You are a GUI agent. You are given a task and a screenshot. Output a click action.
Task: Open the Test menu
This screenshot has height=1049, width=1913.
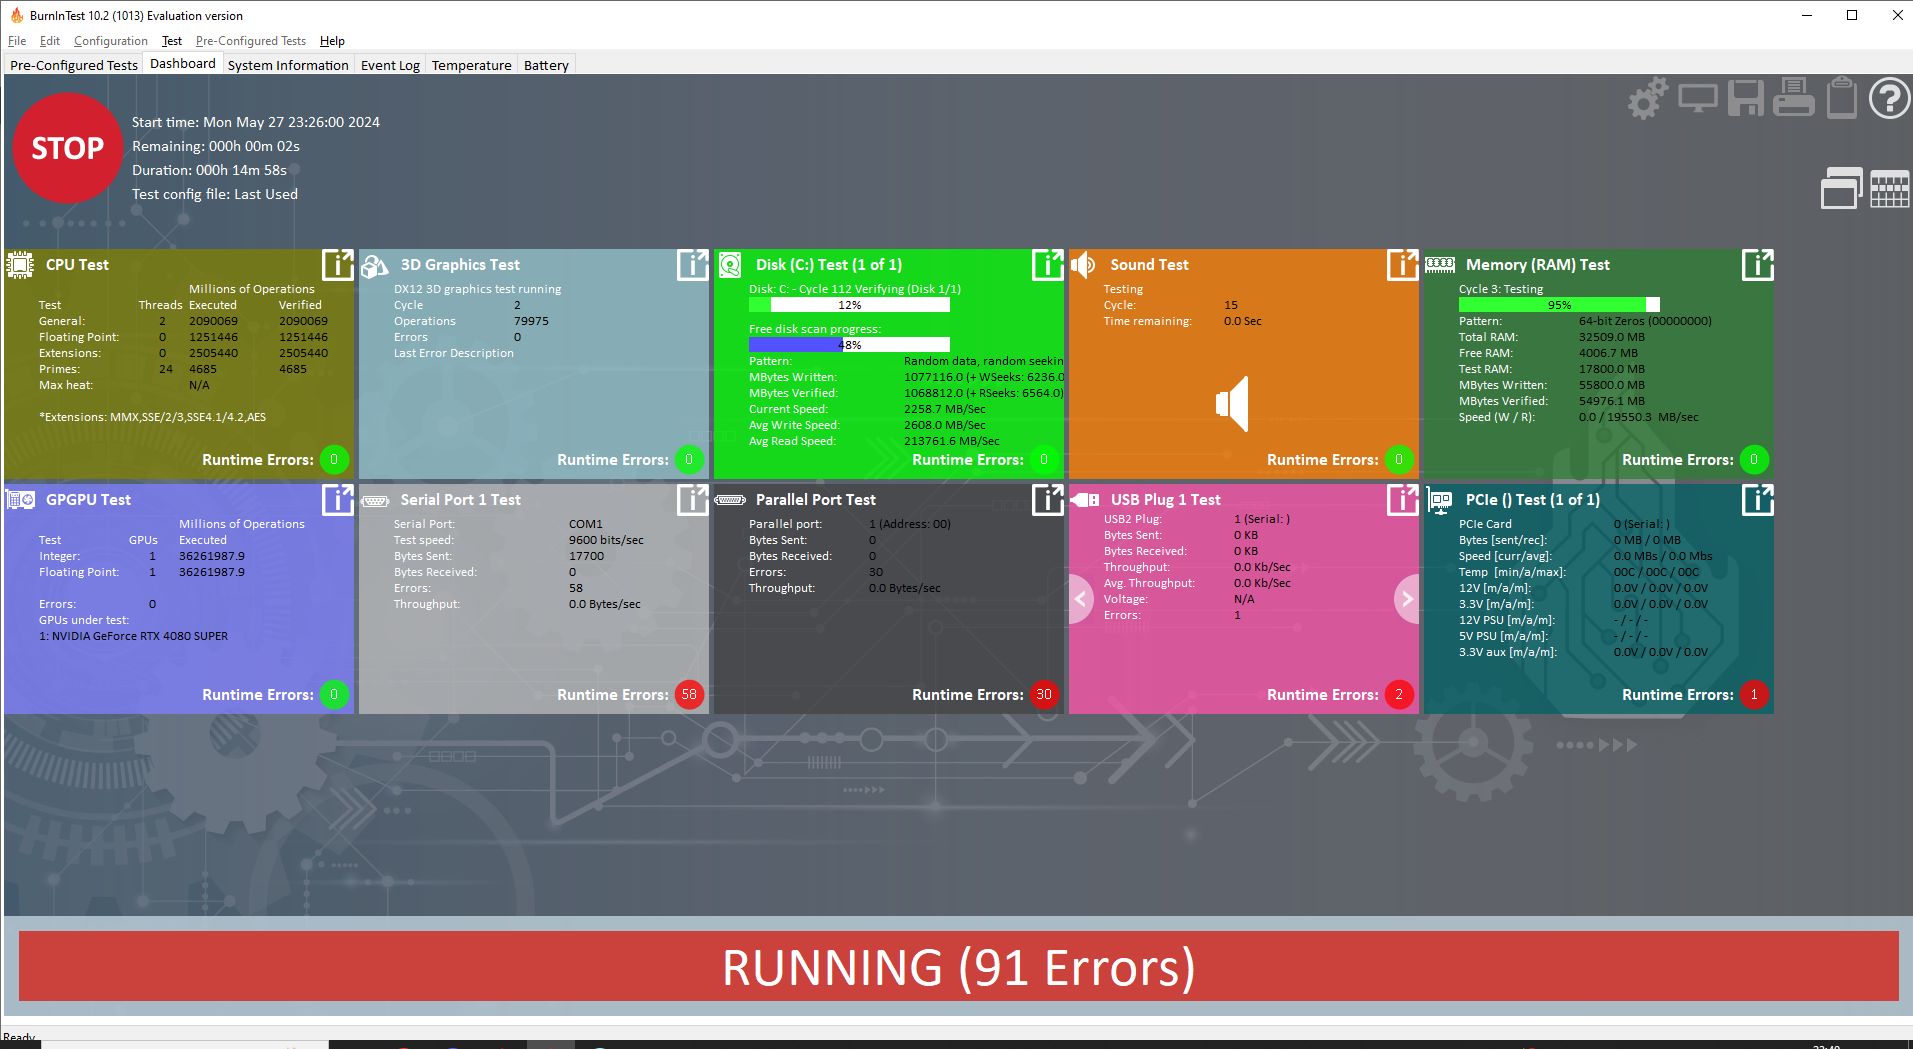[x=172, y=41]
